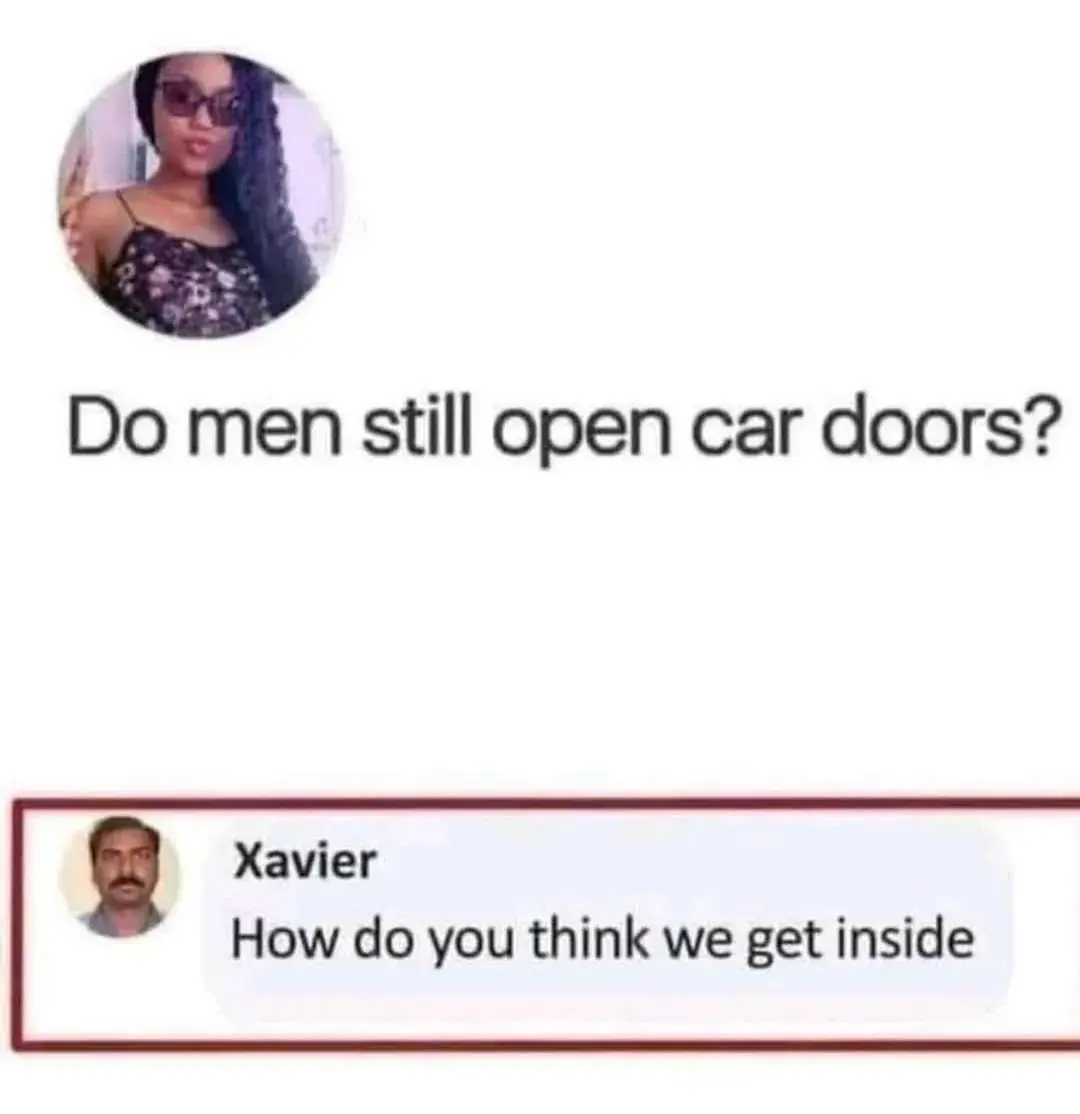The width and height of the screenshot is (1080, 1114).
Task: Open Xavier's profile via his name
Action: pos(305,861)
